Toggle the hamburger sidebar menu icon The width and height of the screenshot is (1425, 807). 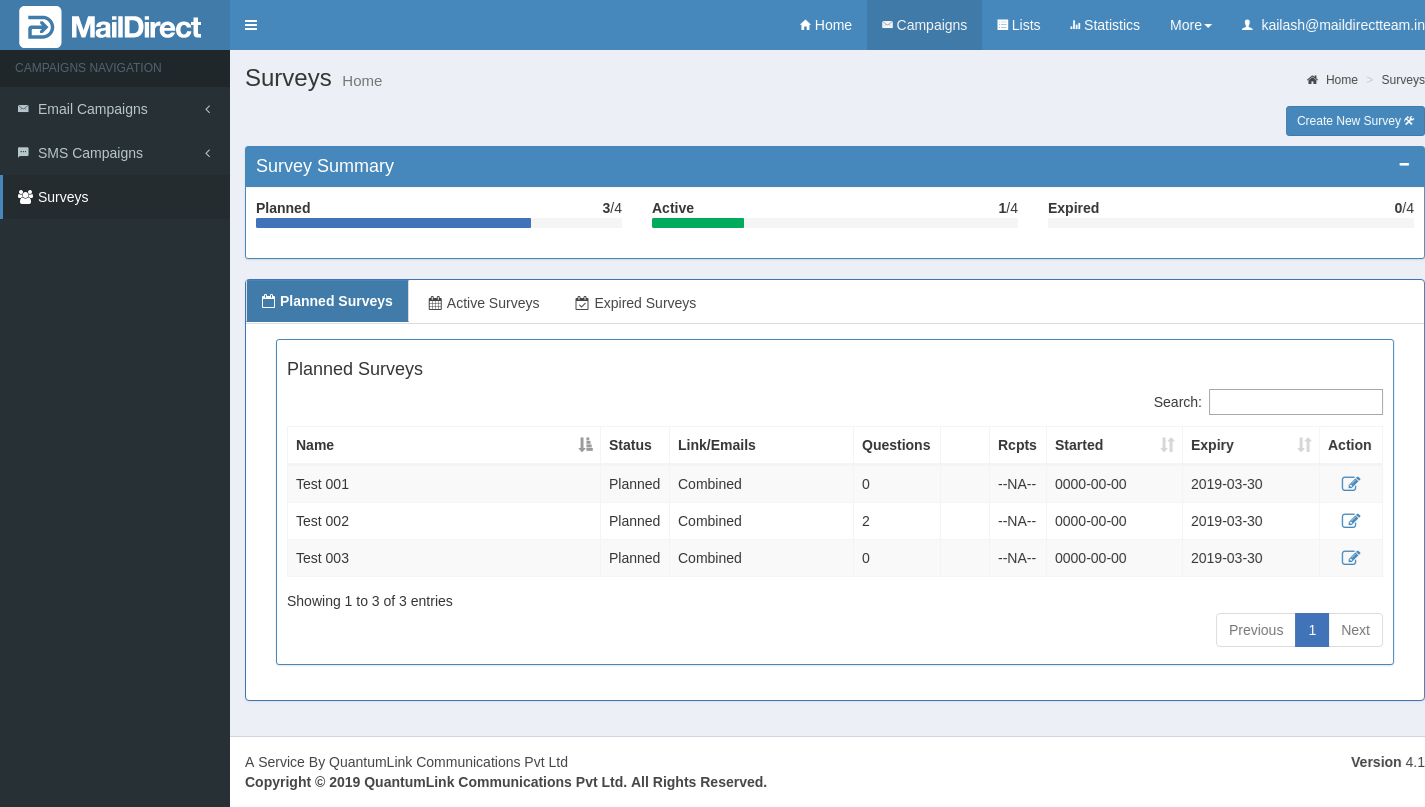click(251, 25)
